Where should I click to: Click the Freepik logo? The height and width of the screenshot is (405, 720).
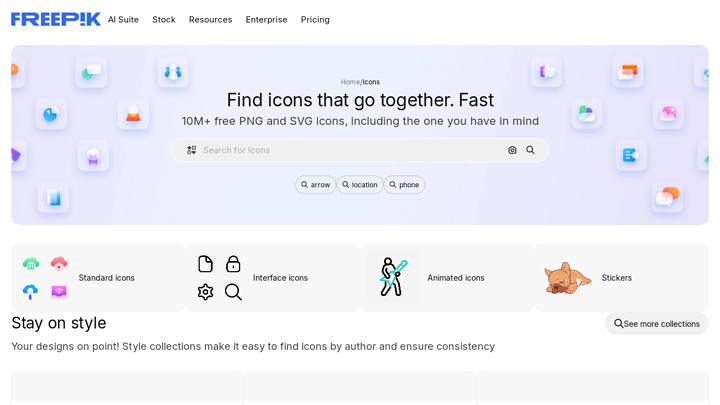55,19
